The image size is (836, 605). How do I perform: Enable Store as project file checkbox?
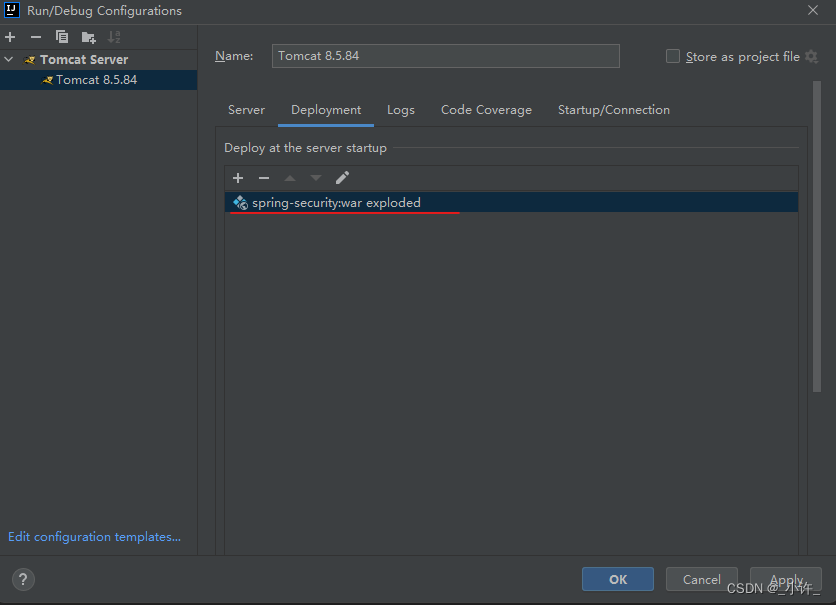pyautogui.click(x=673, y=56)
